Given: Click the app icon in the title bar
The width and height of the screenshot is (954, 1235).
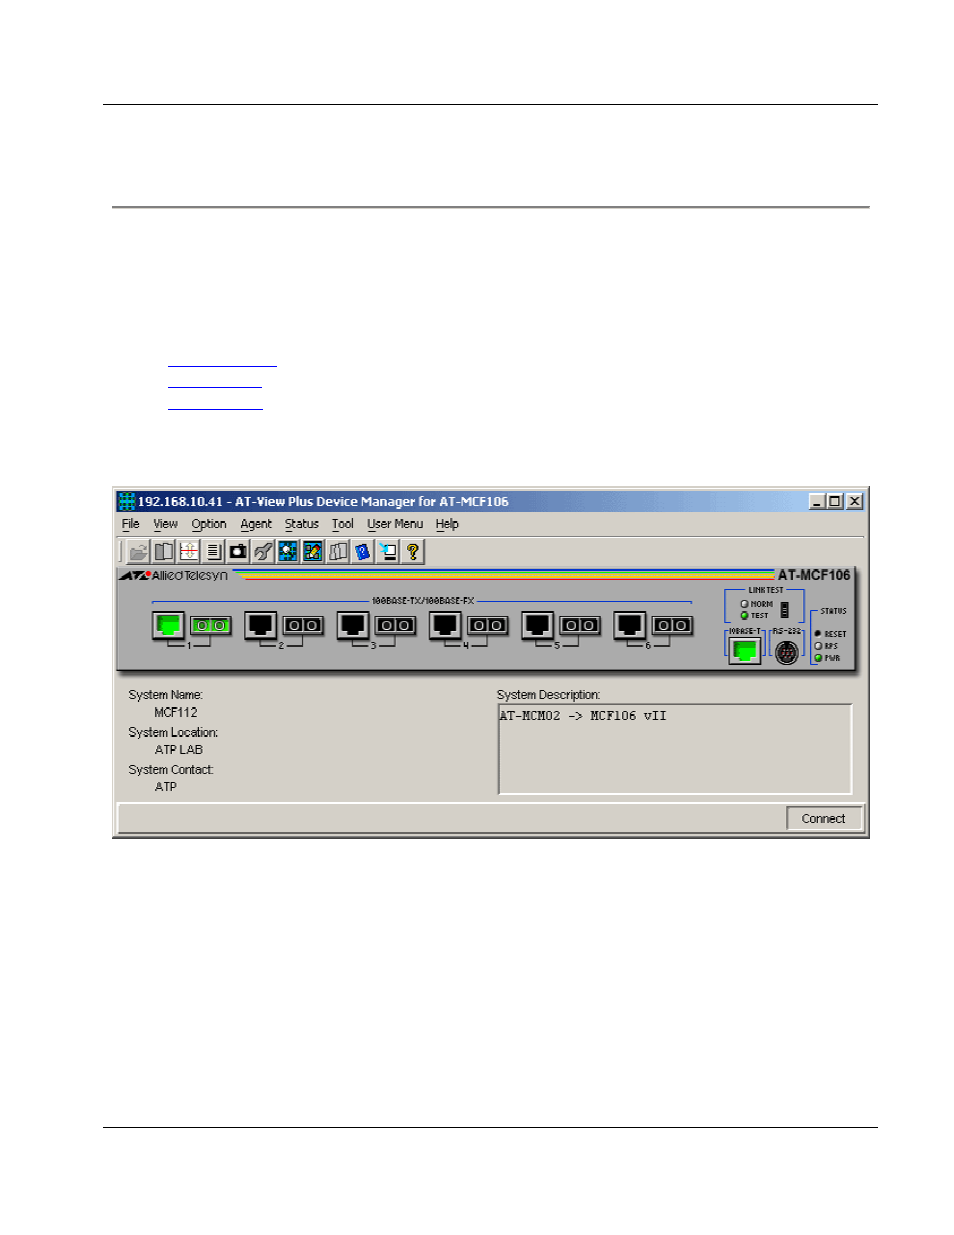Looking at the screenshot, I should [127, 501].
